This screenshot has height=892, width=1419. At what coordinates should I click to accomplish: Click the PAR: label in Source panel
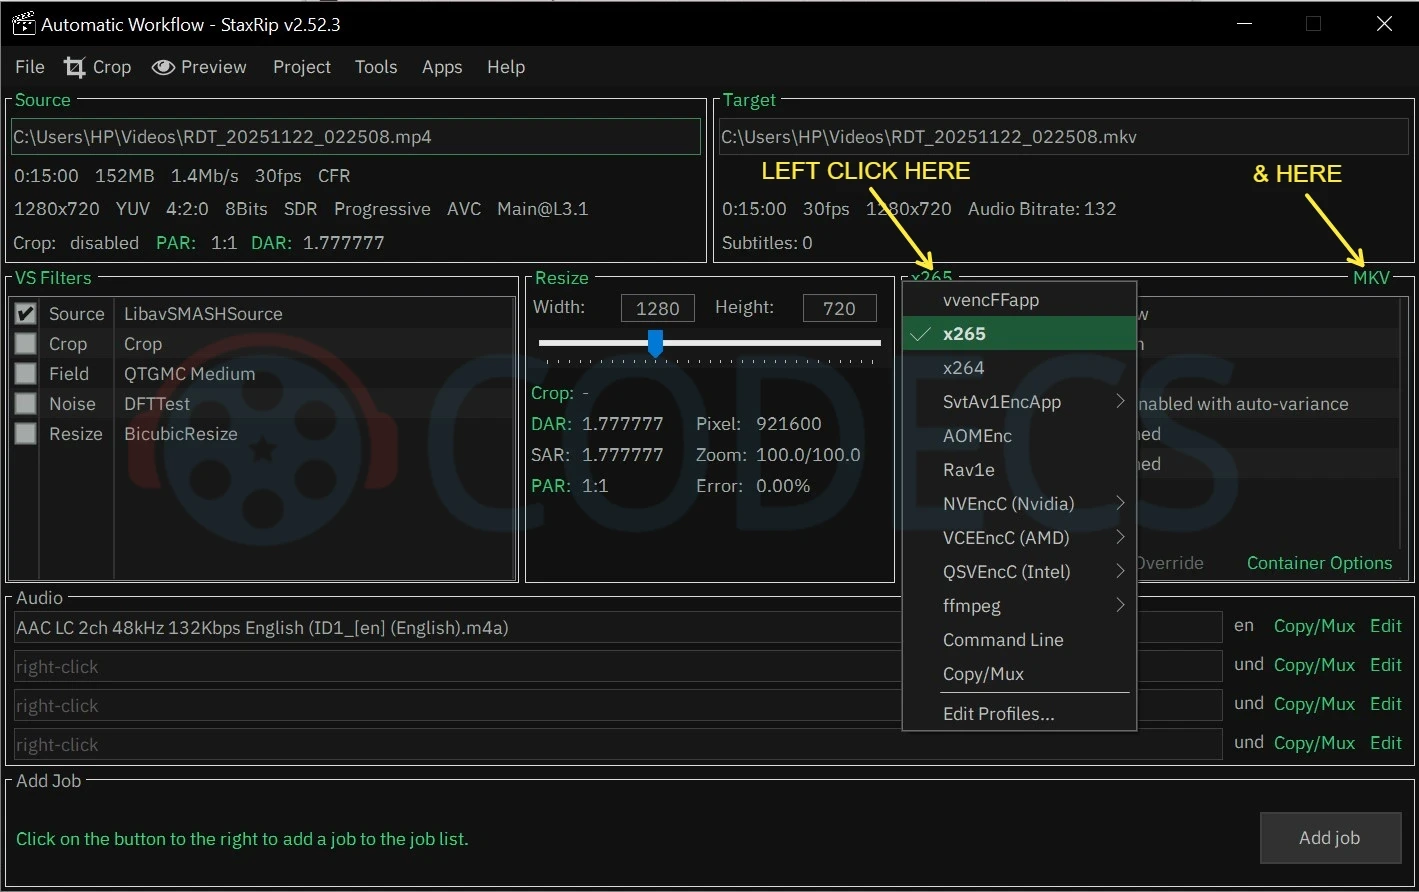175,243
